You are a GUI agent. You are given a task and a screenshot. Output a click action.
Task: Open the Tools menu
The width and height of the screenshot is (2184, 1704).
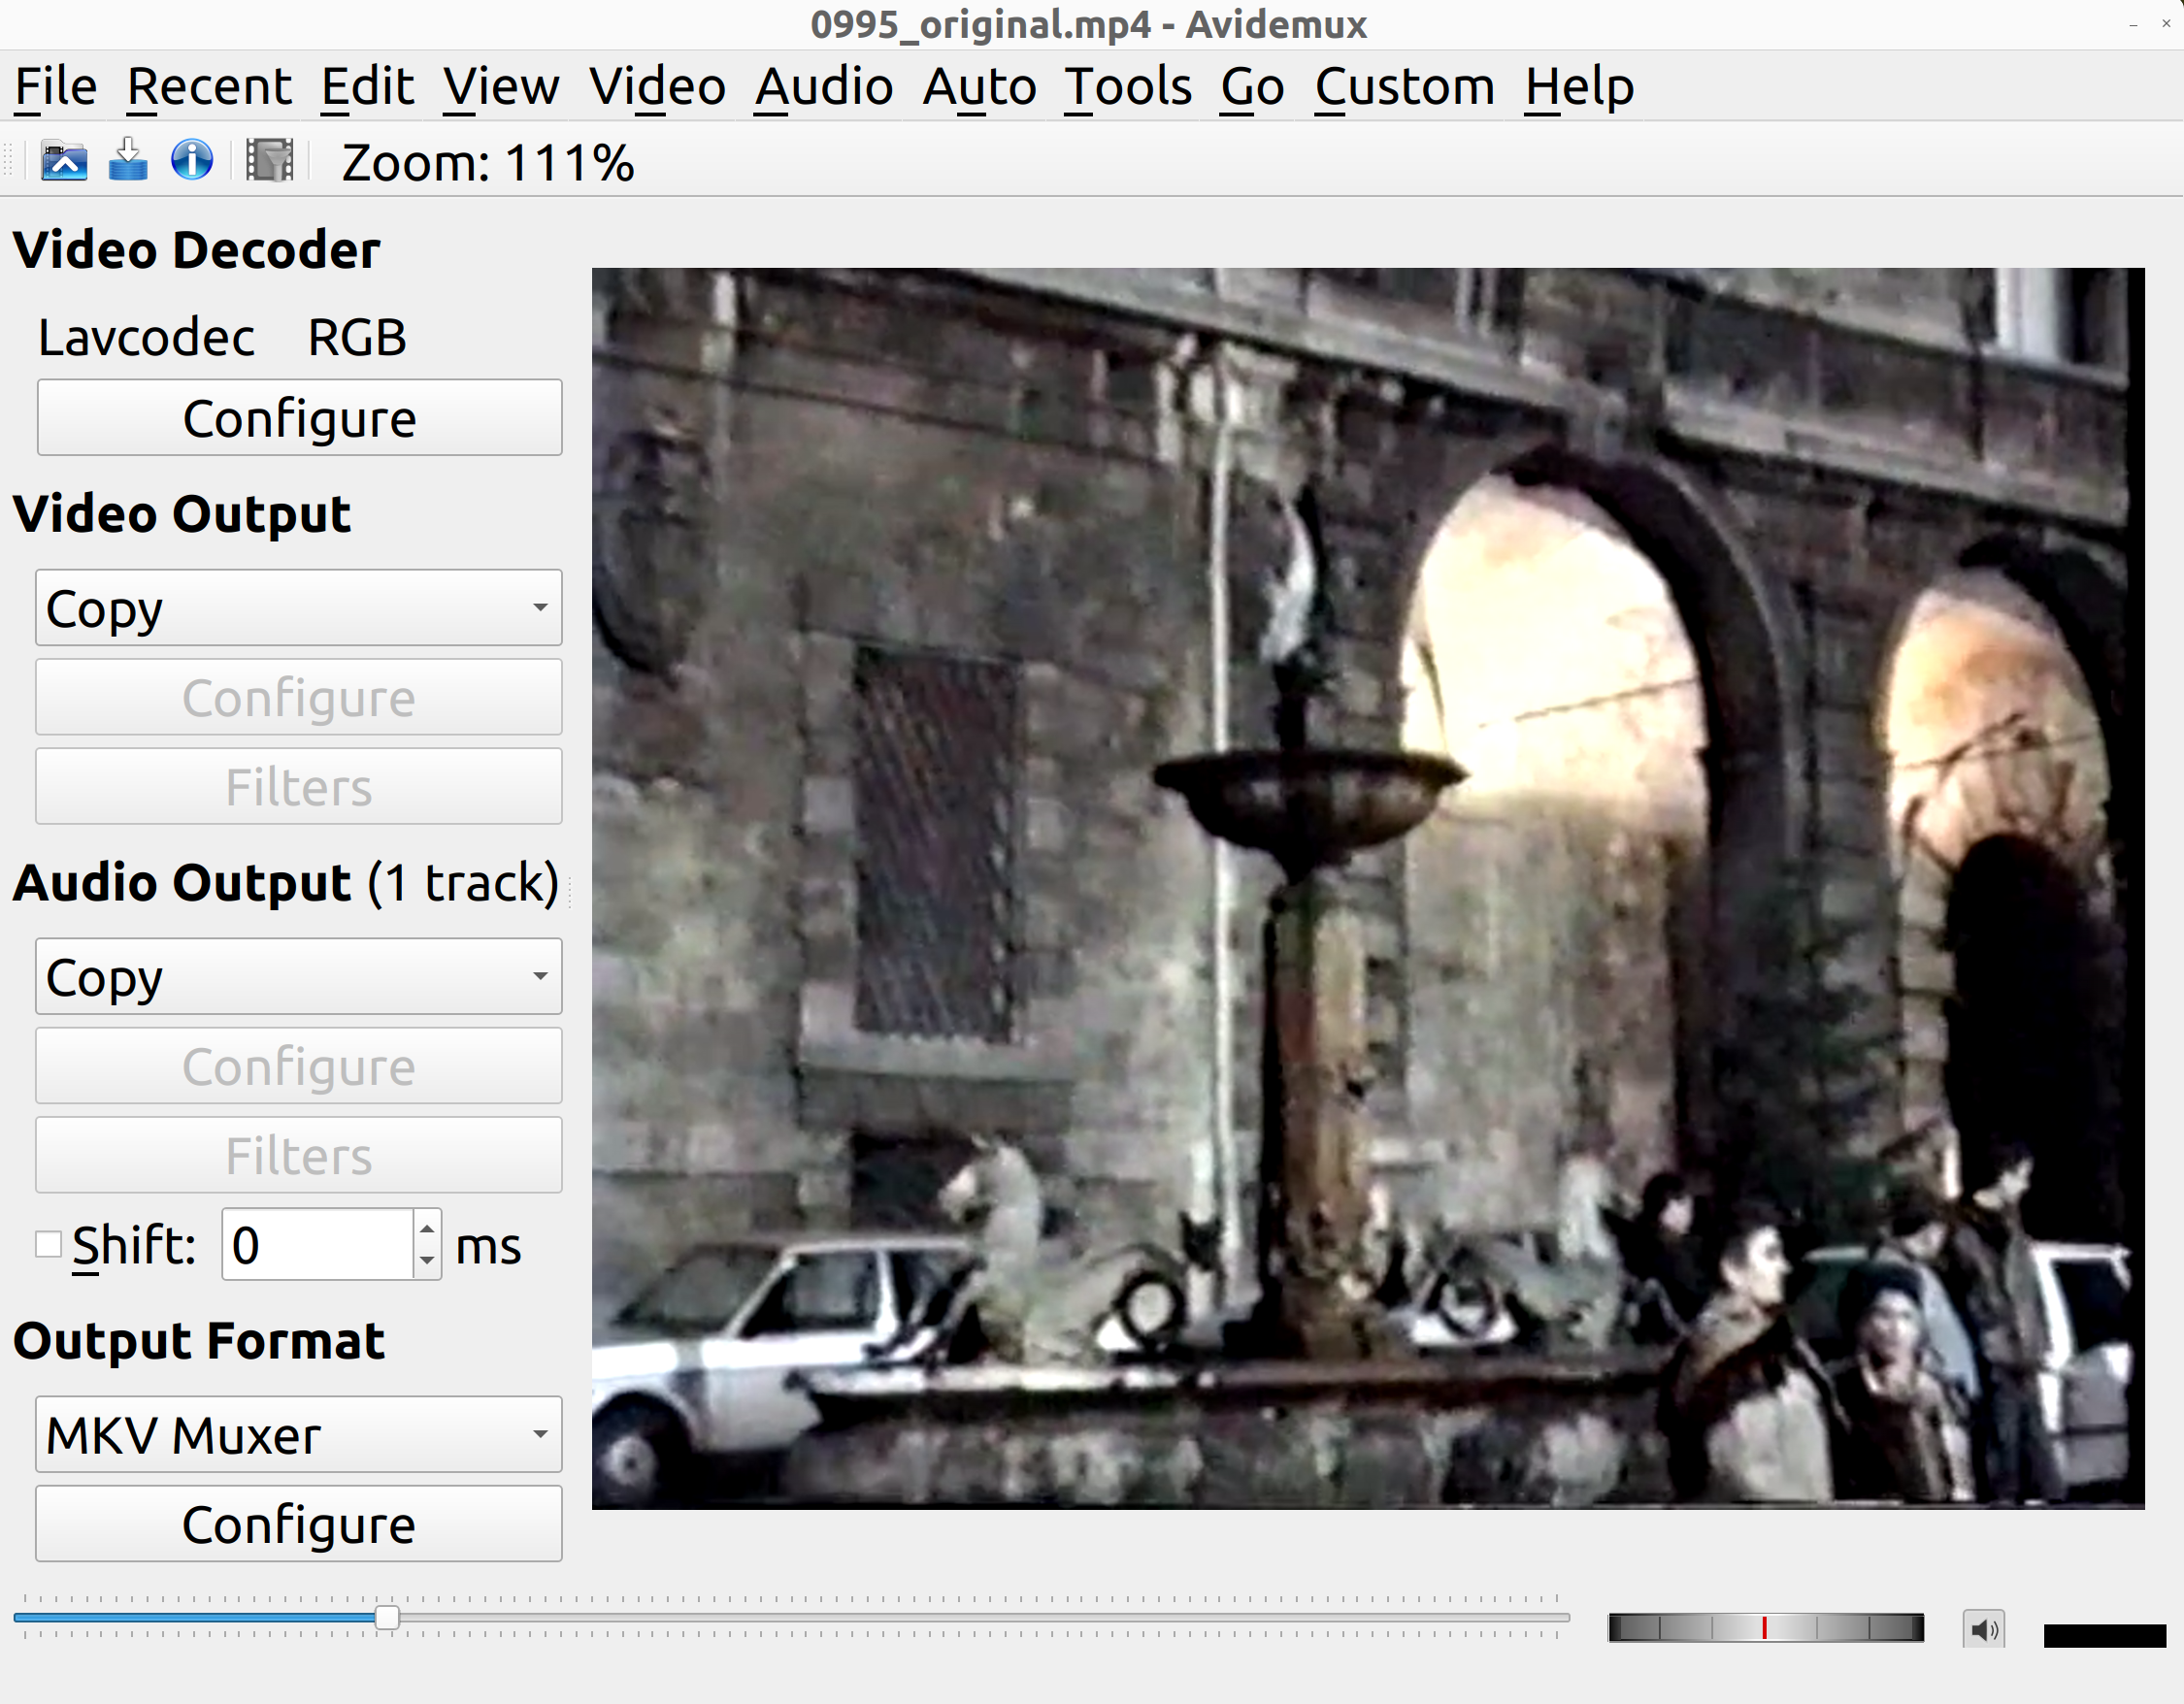[x=1128, y=87]
